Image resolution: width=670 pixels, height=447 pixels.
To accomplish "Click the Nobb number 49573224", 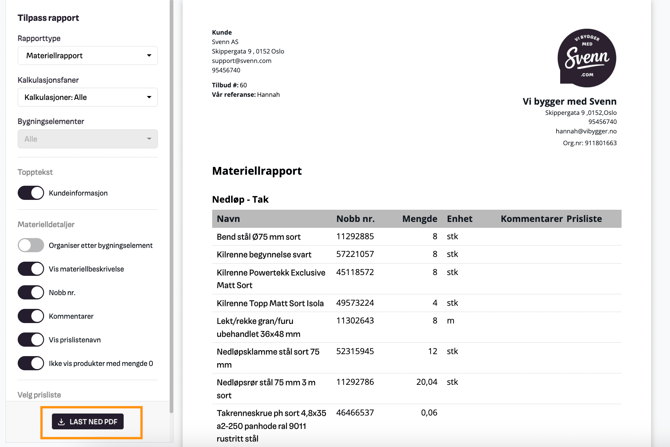I will (355, 303).
